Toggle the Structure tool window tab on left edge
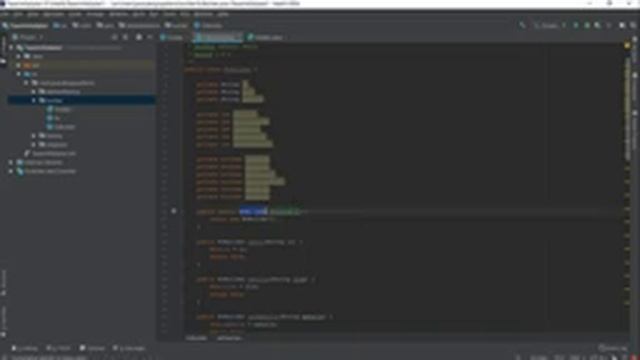 coord(3,283)
